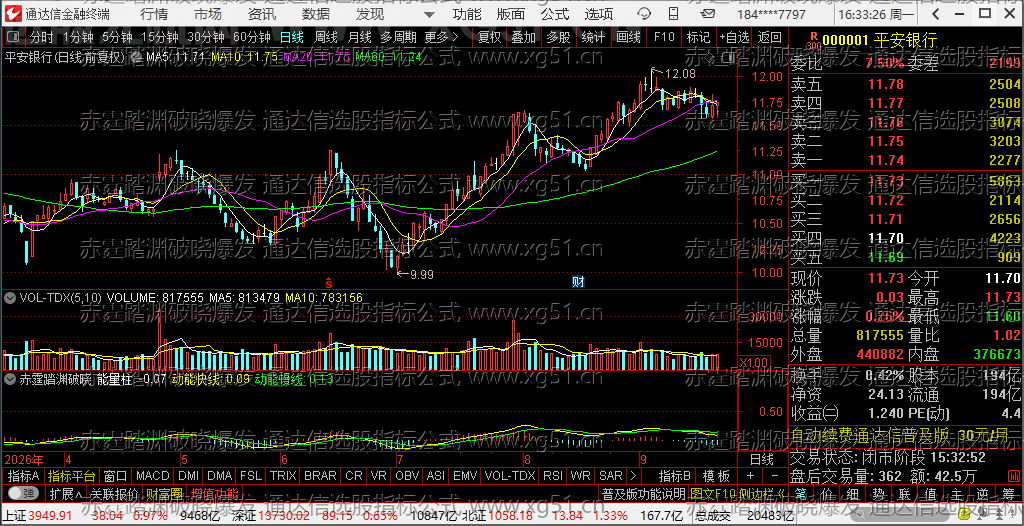Select the 日线 daily period
1024x526 pixels.
292,38
